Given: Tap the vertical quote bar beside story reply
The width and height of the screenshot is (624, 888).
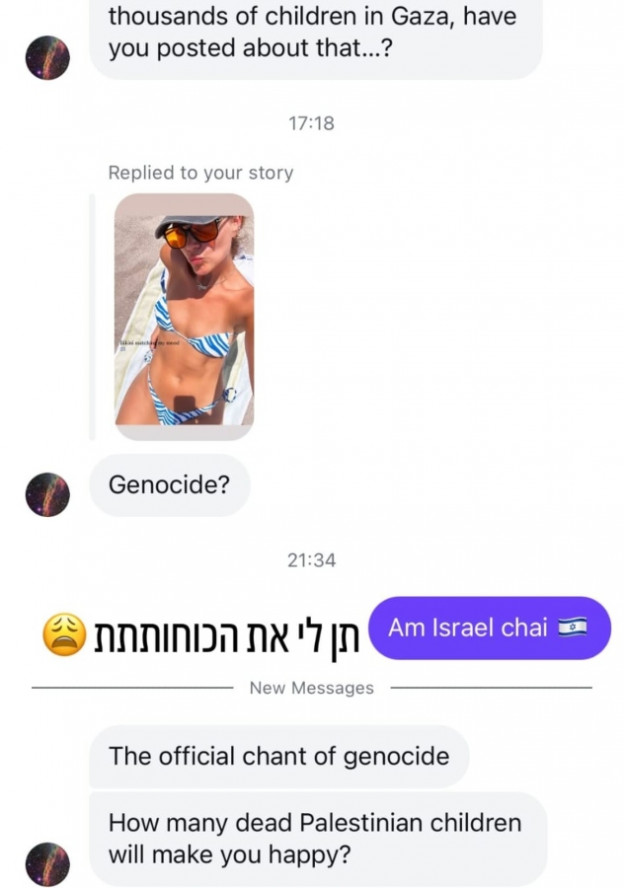Looking at the screenshot, I should coord(92,317).
